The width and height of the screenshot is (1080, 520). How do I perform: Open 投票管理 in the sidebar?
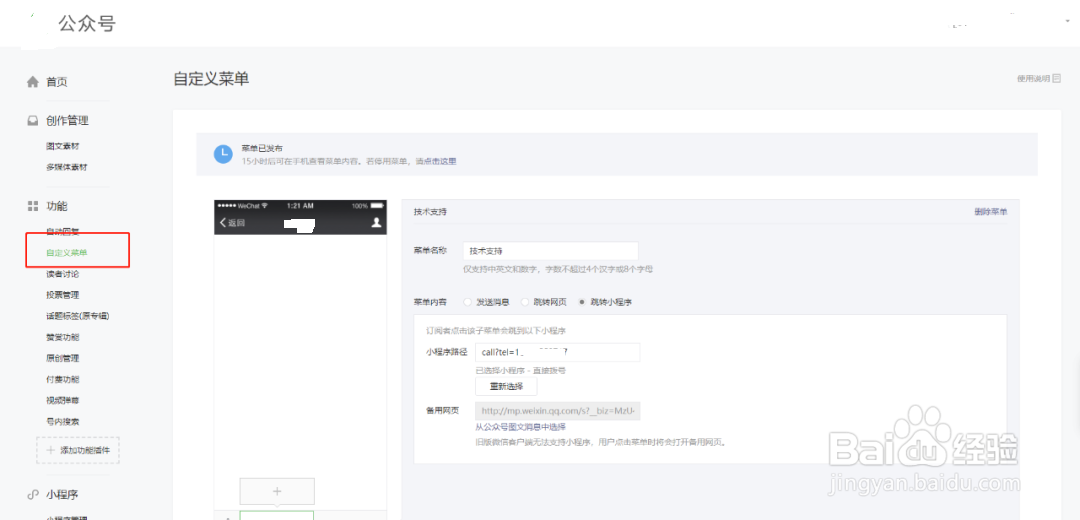point(62,295)
